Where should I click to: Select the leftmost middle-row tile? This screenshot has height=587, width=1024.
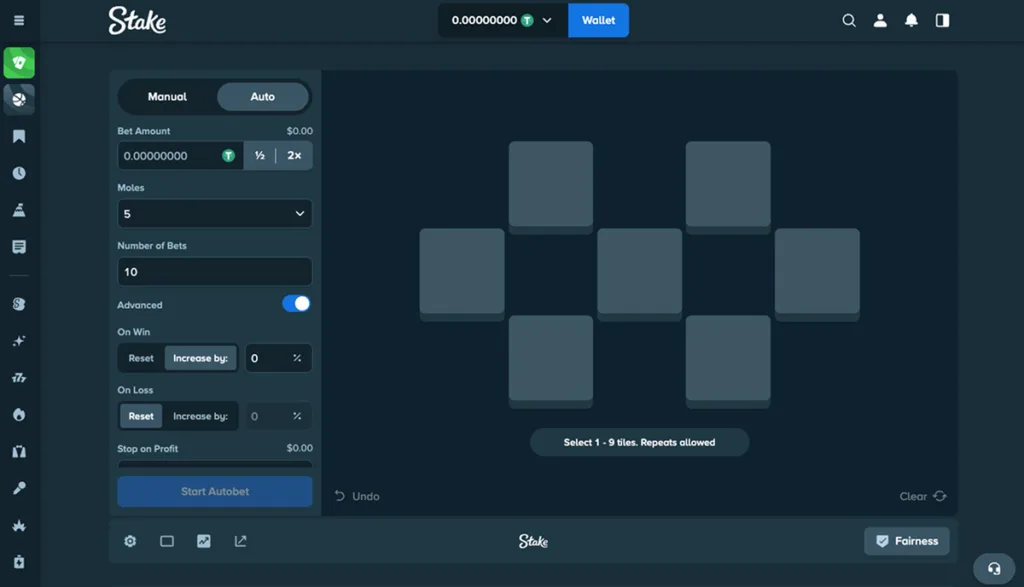click(462, 274)
